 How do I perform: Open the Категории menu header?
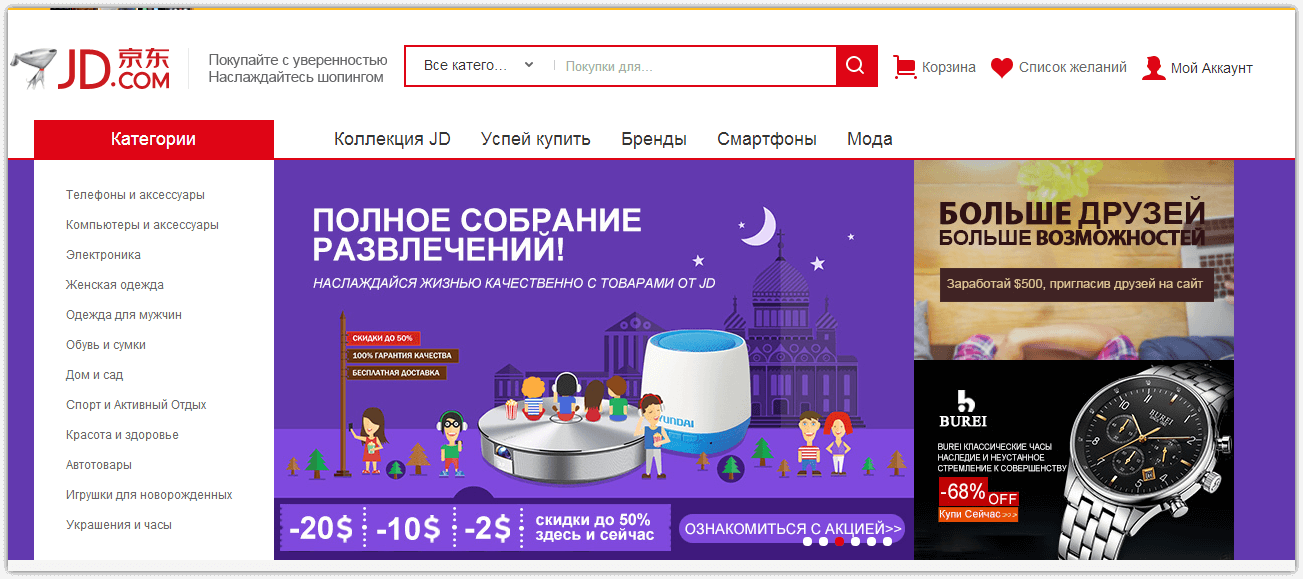[154, 139]
